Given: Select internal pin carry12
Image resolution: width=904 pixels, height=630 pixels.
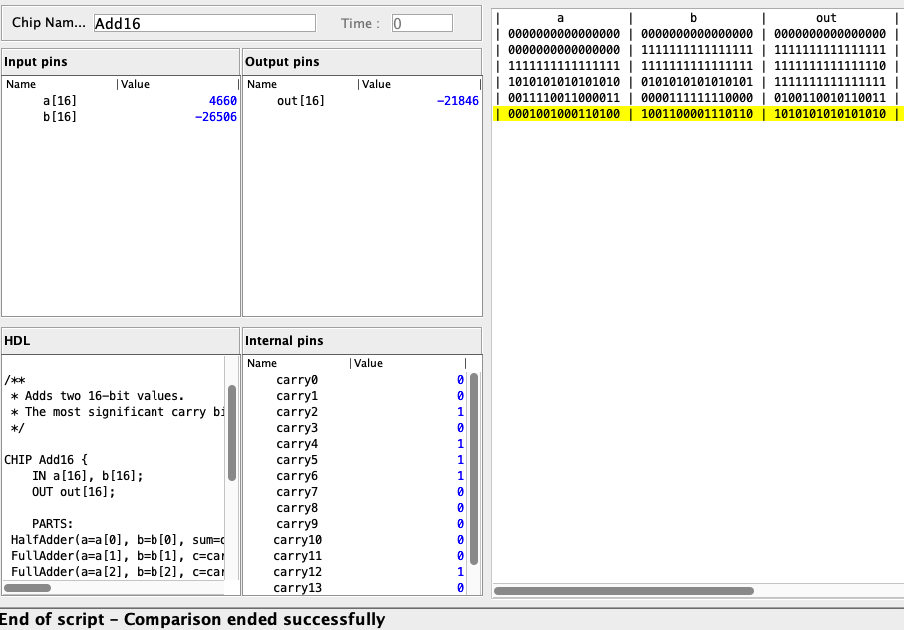Looking at the screenshot, I should (355, 572).
